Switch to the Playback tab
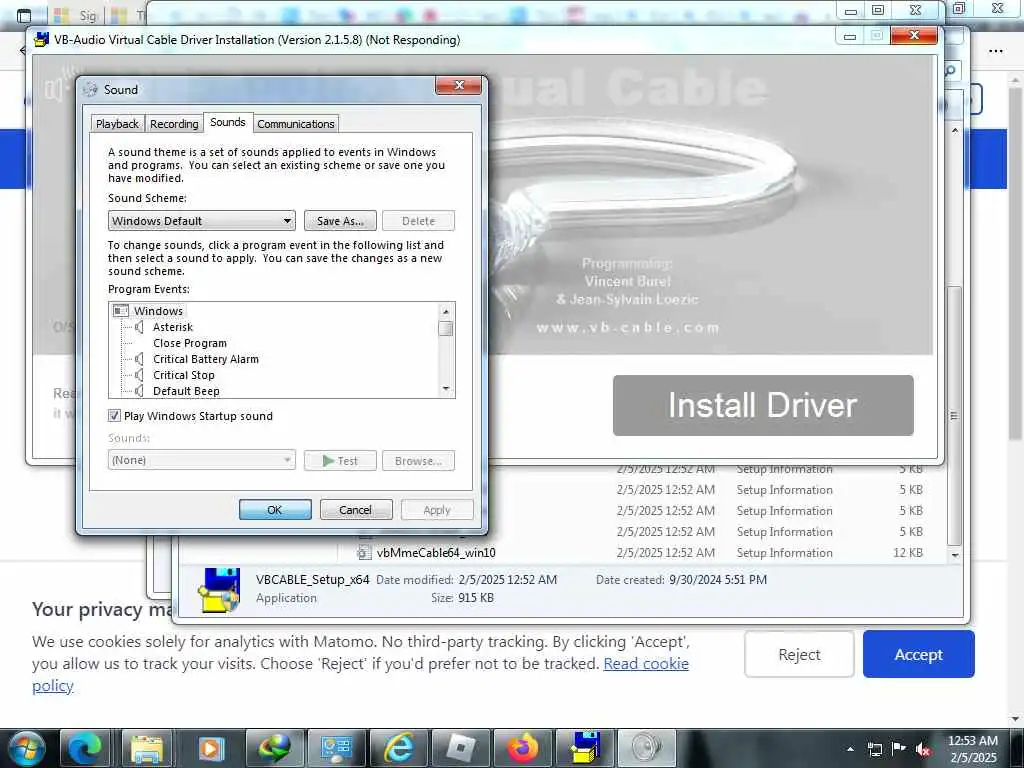The height and width of the screenshot is (768, 1024). coord(117,123)
